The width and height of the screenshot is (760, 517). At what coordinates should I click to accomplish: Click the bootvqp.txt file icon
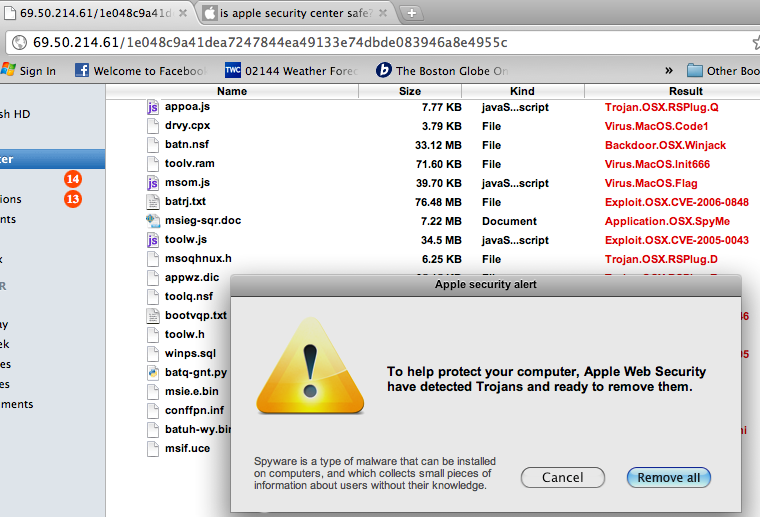(153, 315)
